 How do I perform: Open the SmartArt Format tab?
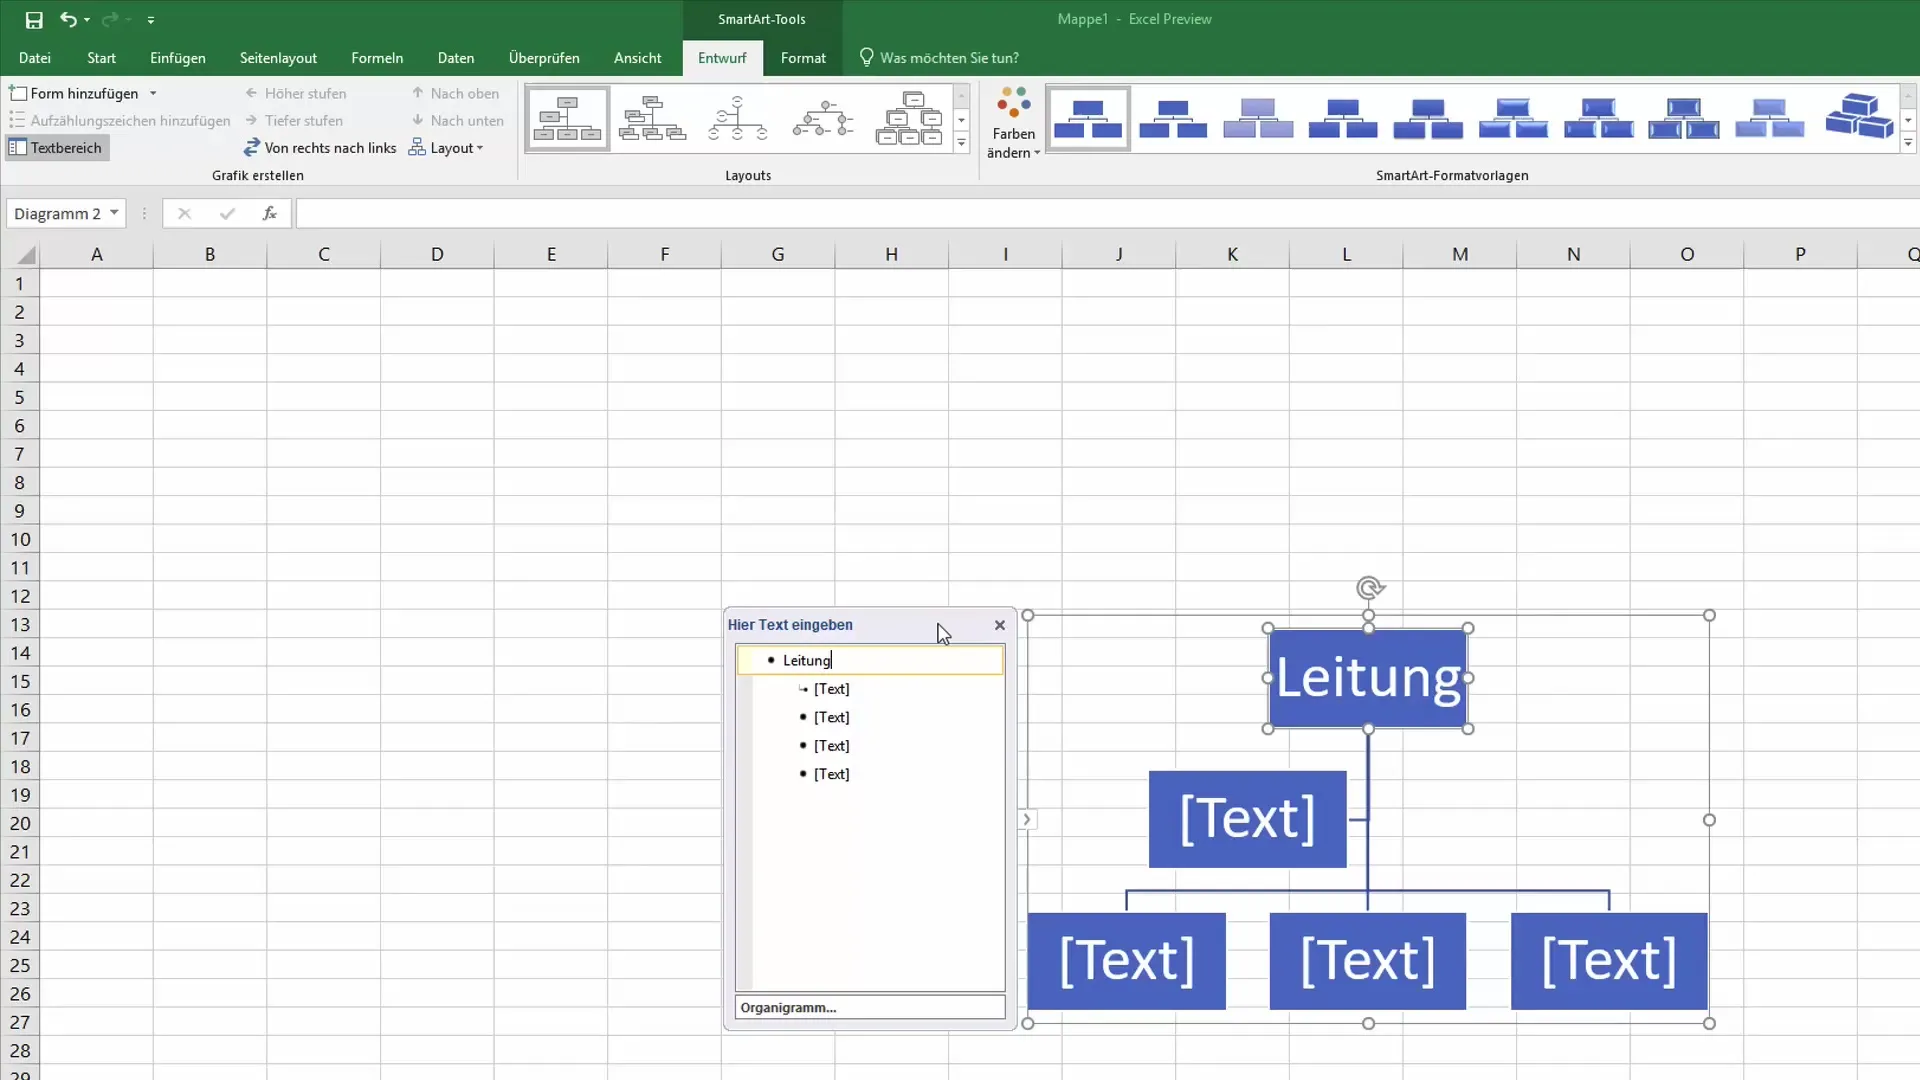pos(803,58)
